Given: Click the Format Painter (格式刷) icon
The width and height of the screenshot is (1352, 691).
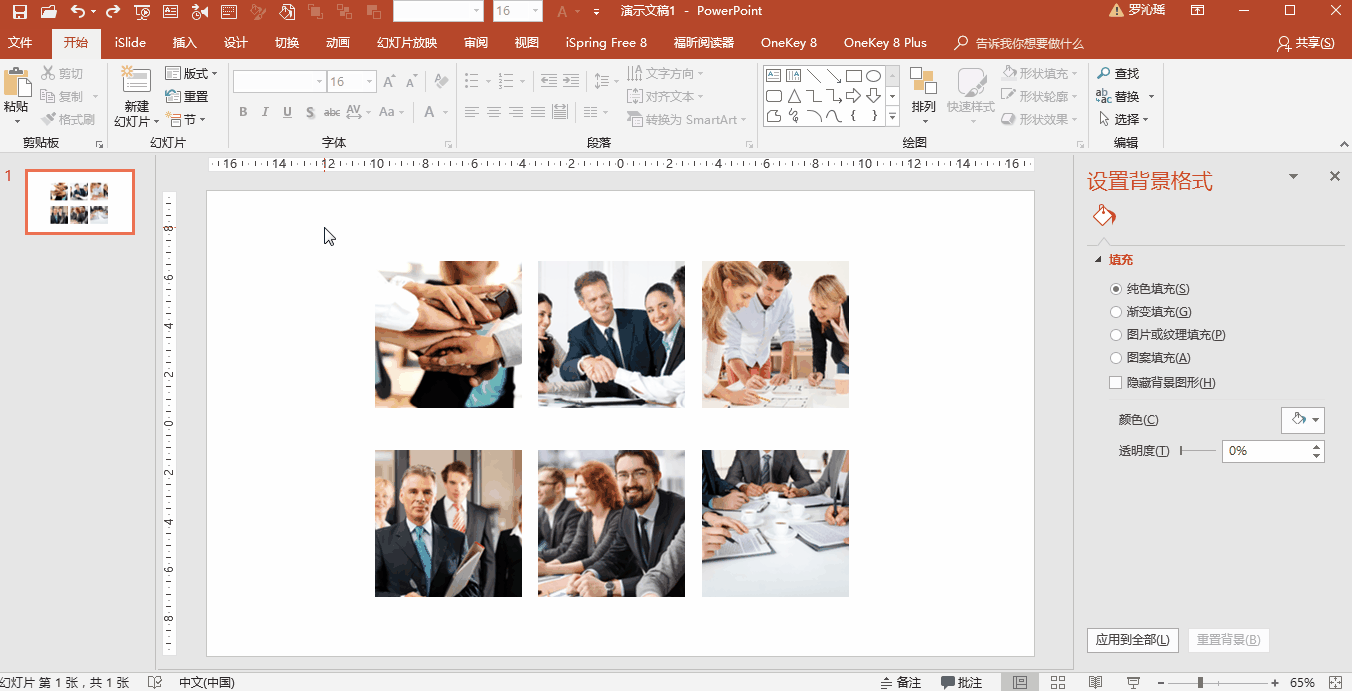Looking at the screenshot, I should [x=48, y=119].
